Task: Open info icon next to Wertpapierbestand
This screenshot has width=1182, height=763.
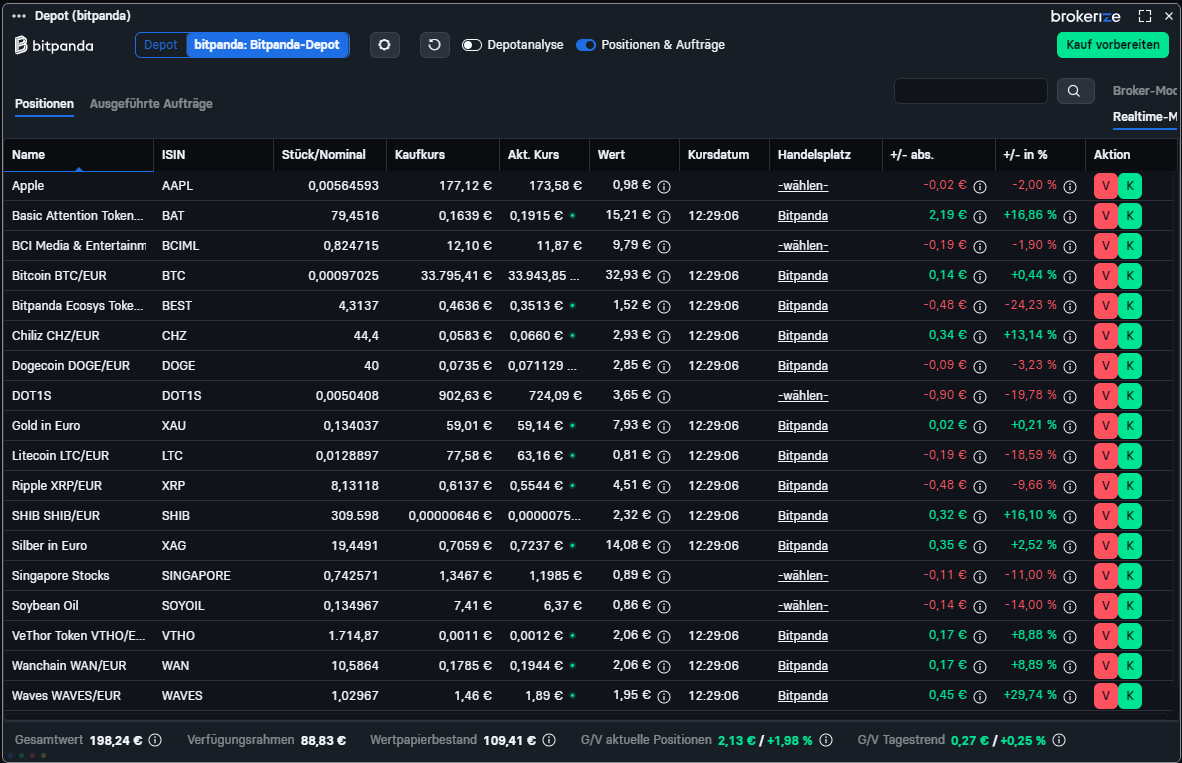Action: [550, 740]
